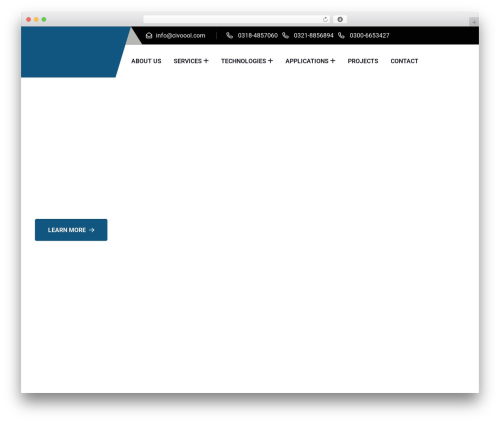500x423 pixels.
Task: Click the Learn More button
Action: tap(71, 230)
